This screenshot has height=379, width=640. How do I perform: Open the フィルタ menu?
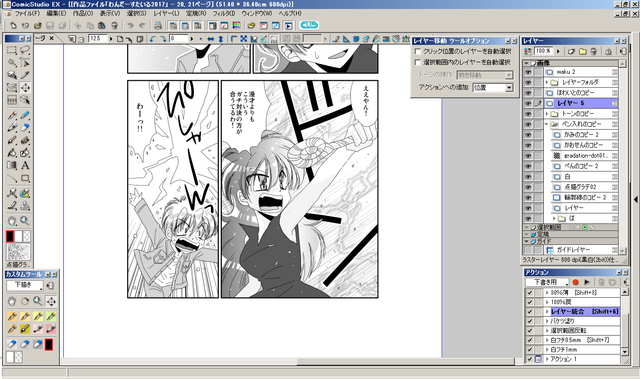click(x=224, y=13)
